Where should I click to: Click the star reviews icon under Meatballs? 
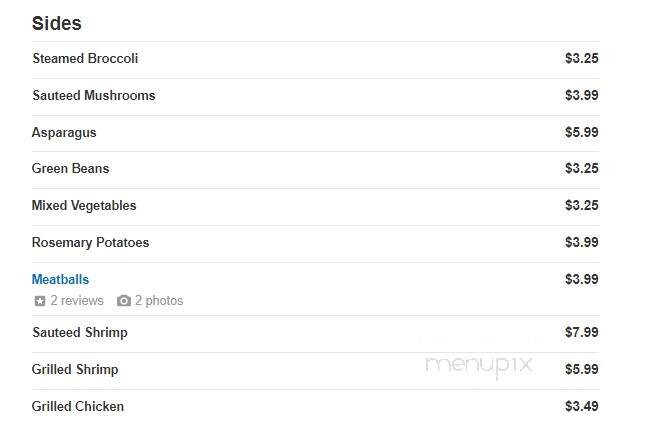(x=40, y=301)
